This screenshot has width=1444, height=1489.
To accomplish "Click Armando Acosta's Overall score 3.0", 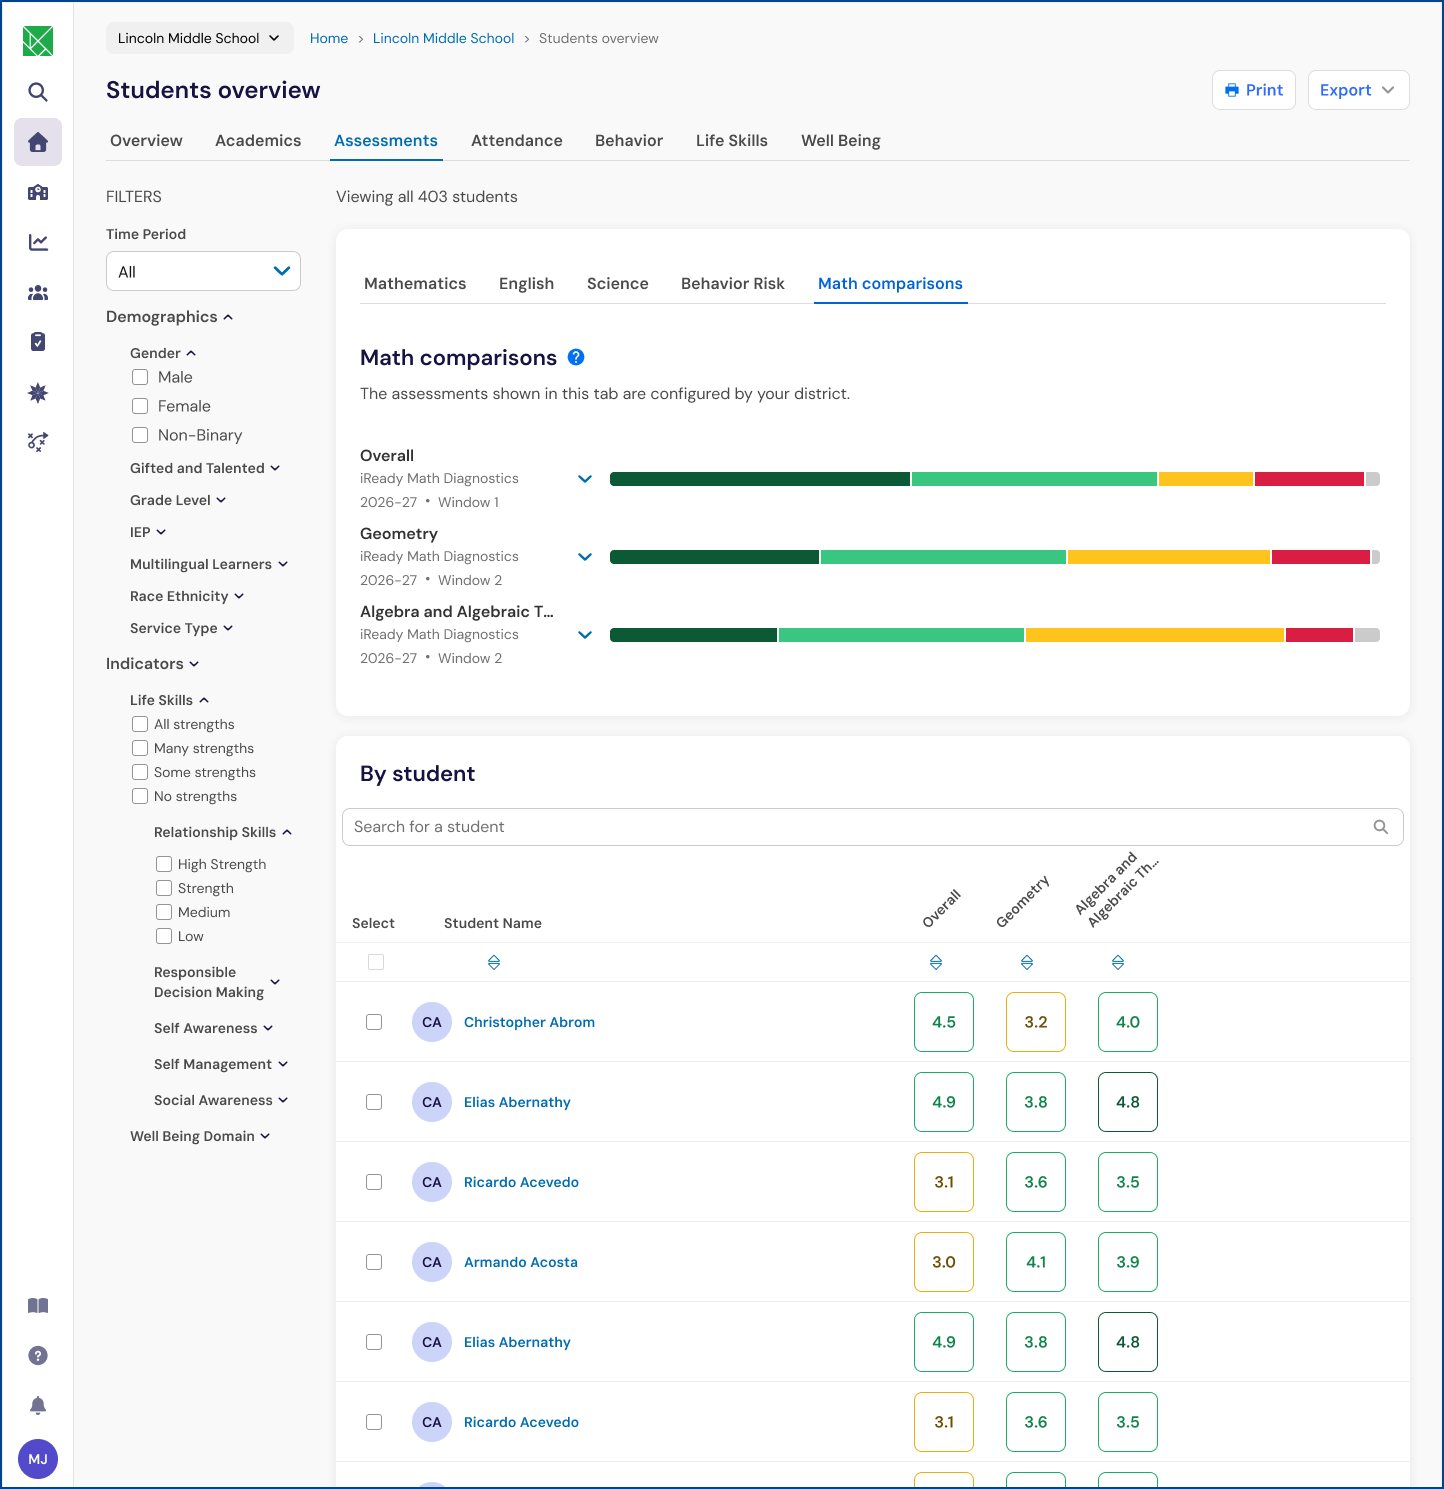I will (x=944, y=1262).
